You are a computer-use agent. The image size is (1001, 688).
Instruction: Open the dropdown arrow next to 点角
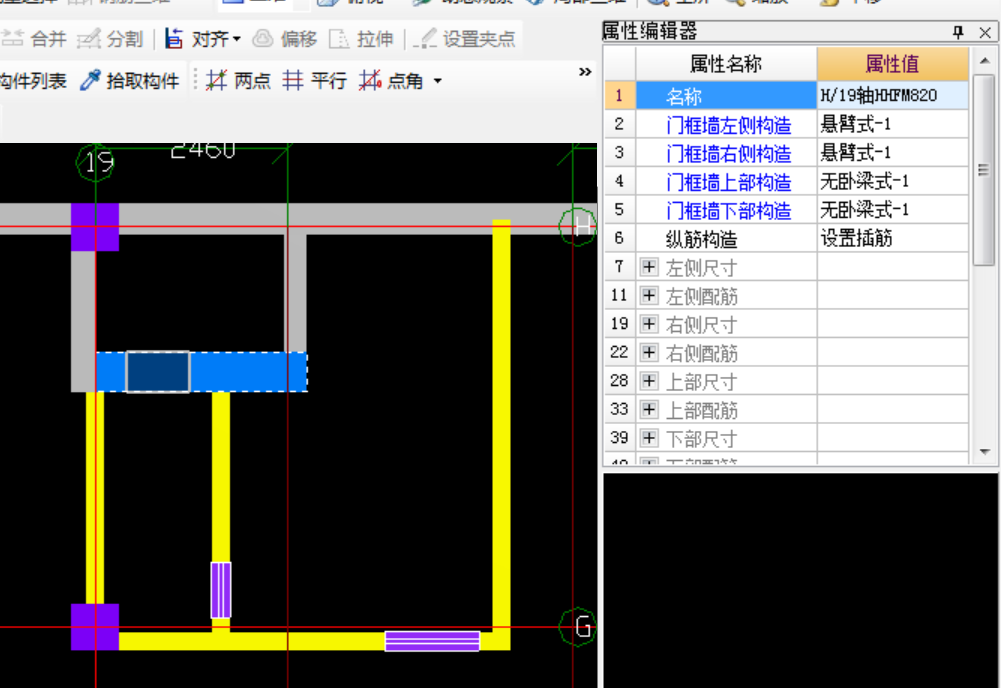click(x=437, y=81)
